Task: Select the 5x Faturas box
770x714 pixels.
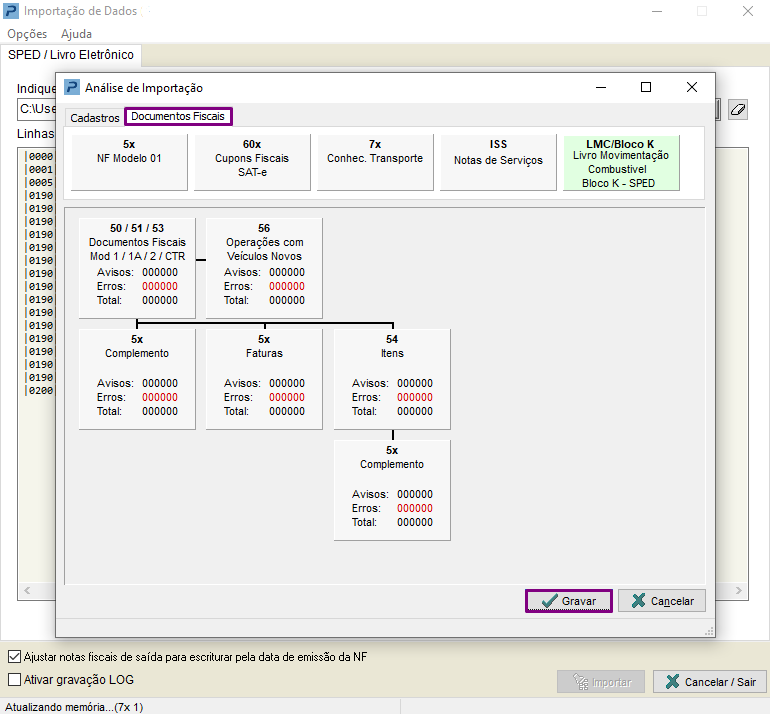Action: point(264,379)
